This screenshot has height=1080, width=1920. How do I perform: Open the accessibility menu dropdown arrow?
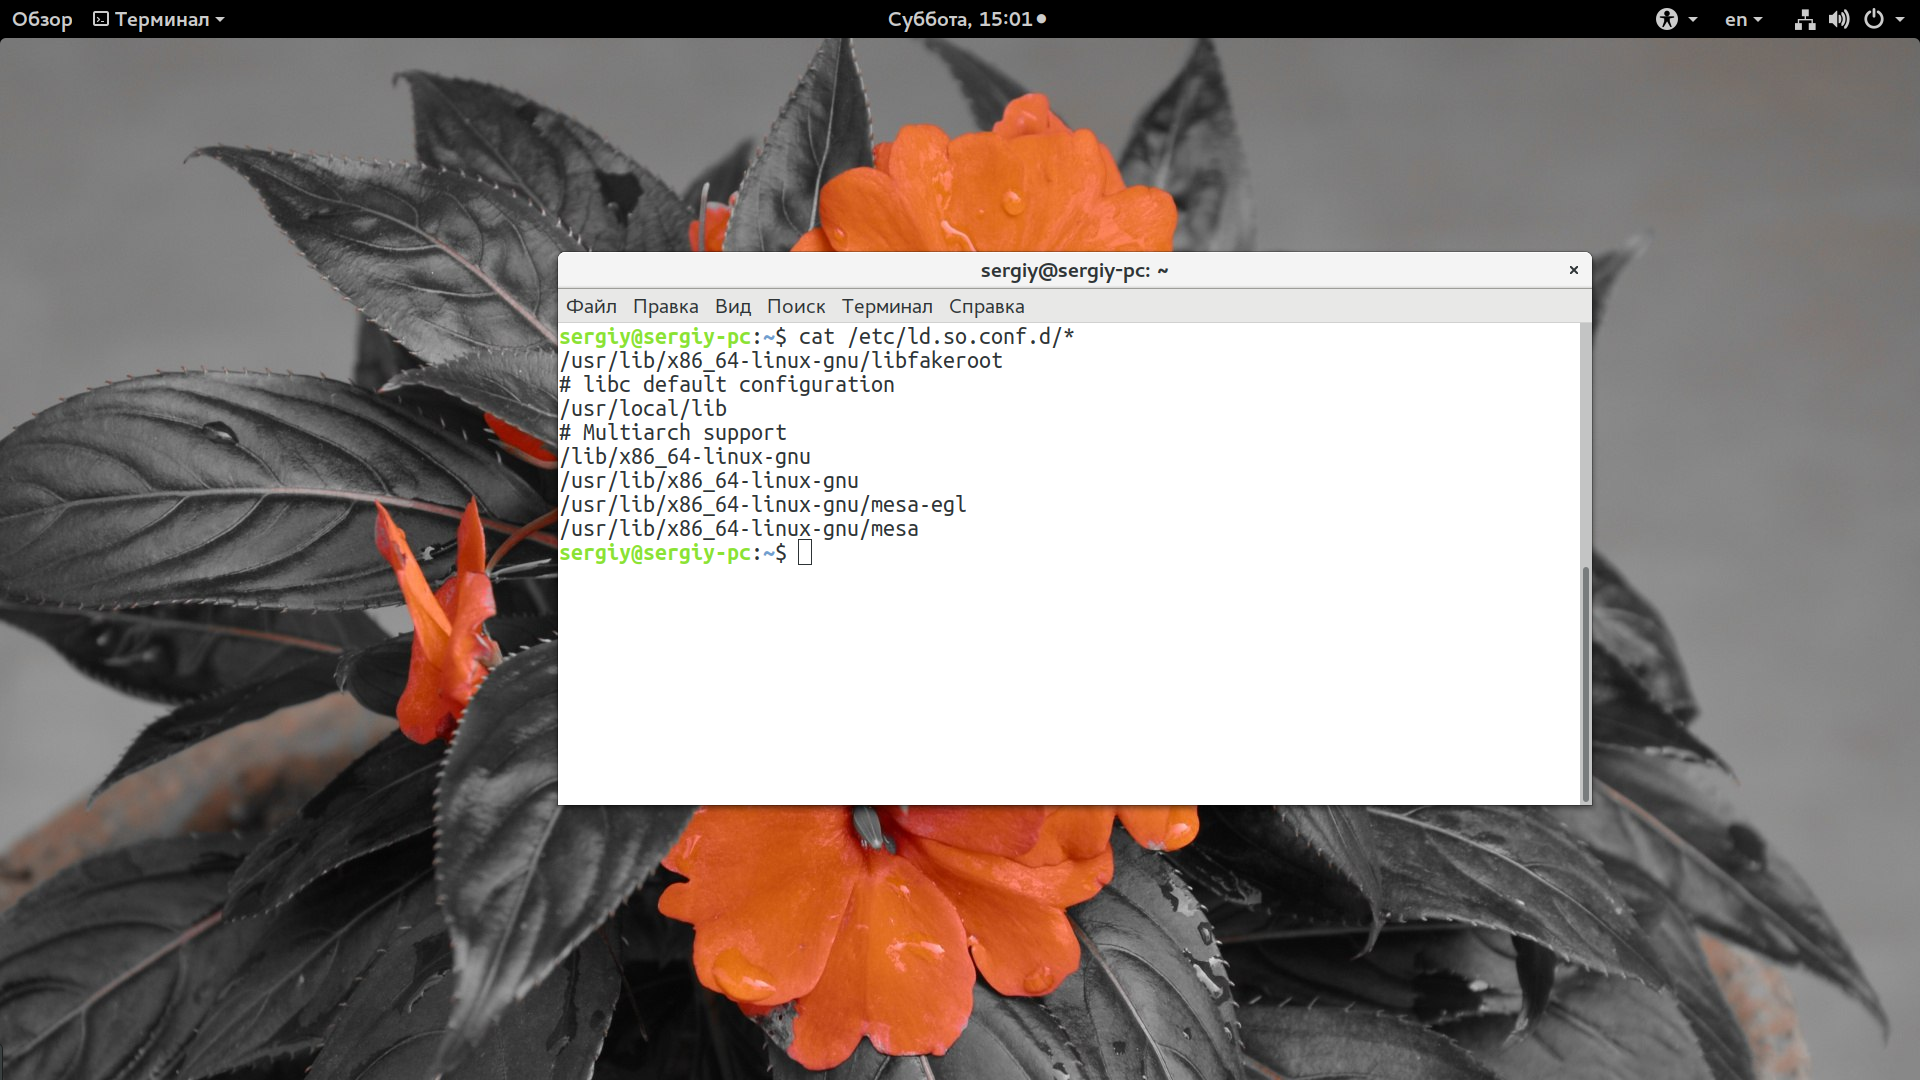(1692, 20)
